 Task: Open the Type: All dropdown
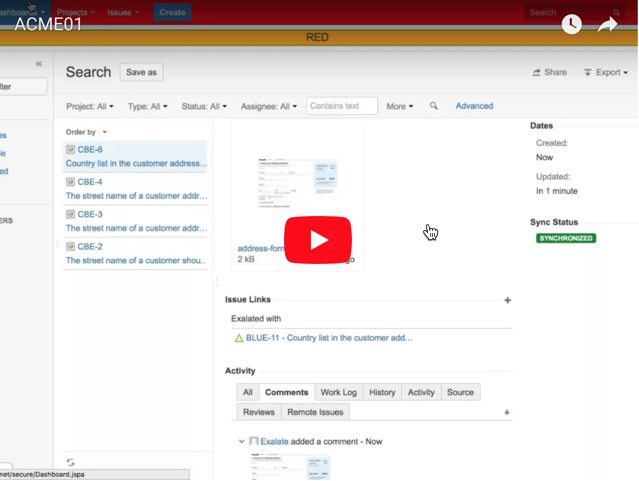click(148, 106)
